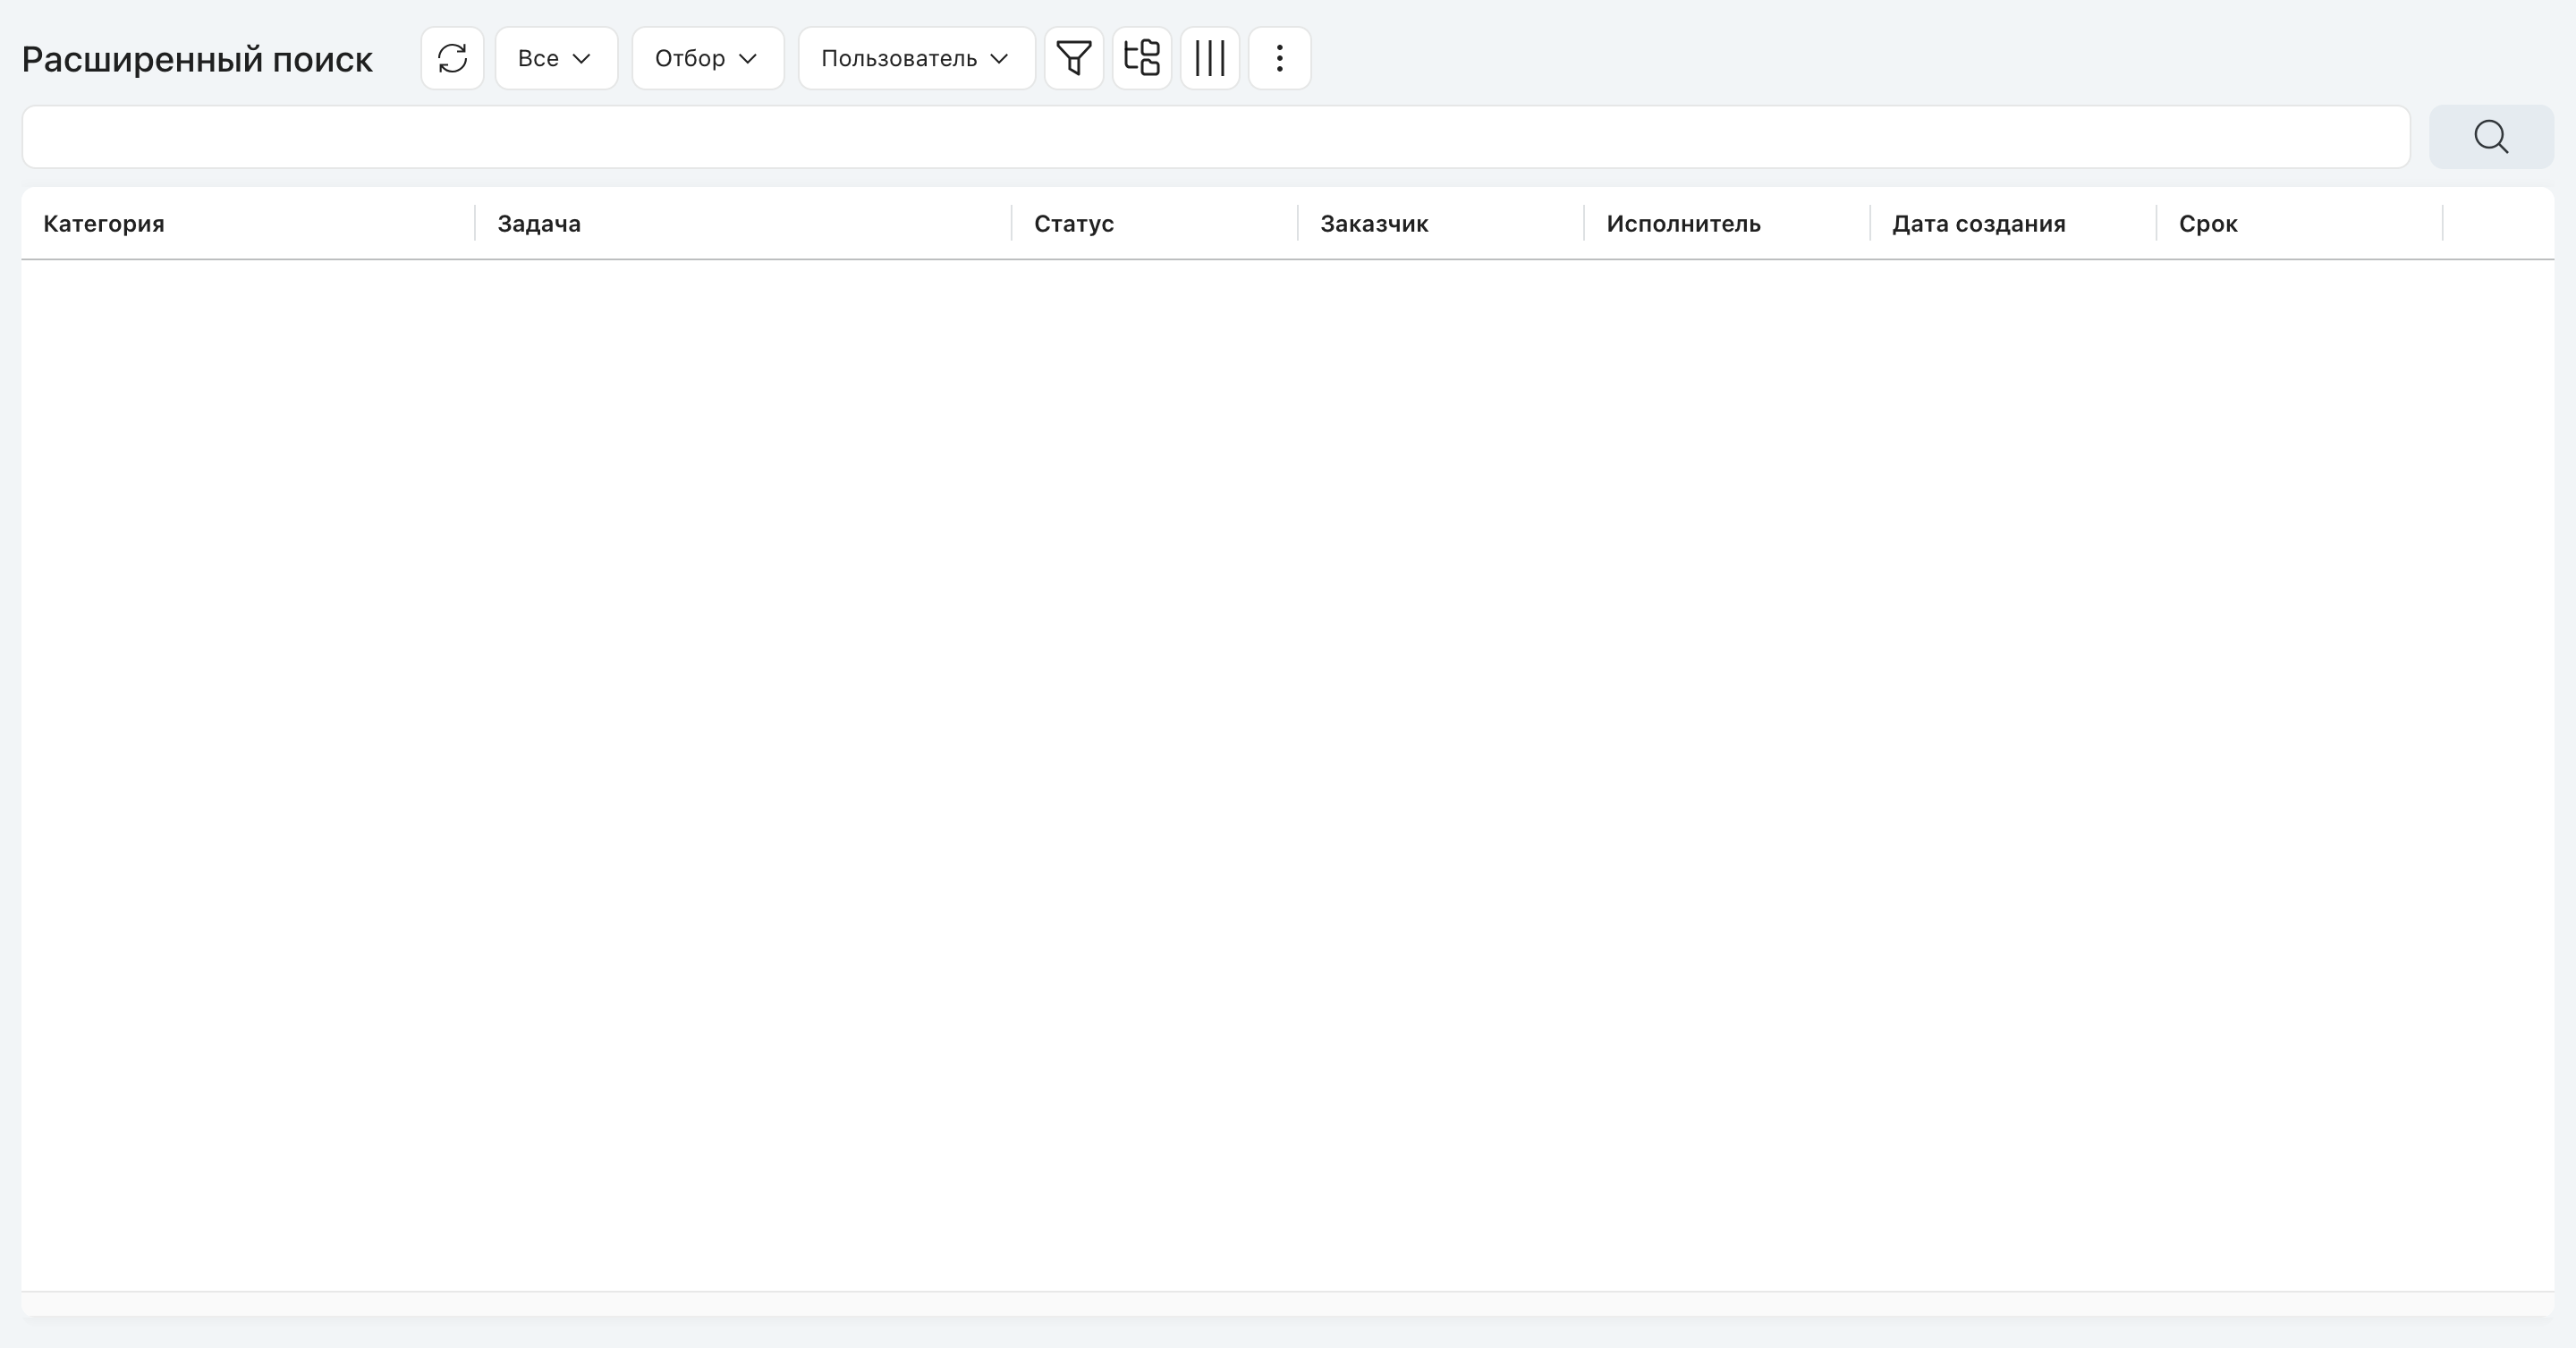Expand the Пользователь dropdown
This screenshot has width=2576, height=1348.
pyautogui.click(x=916, y=58)
